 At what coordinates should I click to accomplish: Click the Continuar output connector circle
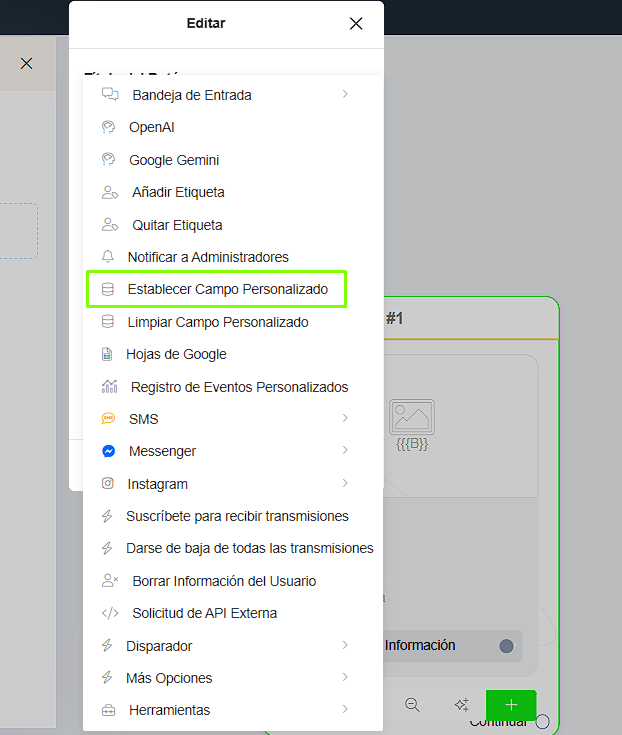click(542, 721)
